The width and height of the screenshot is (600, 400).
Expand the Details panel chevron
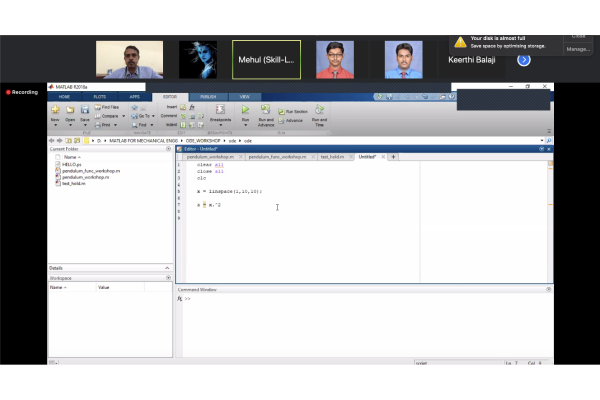167,268
